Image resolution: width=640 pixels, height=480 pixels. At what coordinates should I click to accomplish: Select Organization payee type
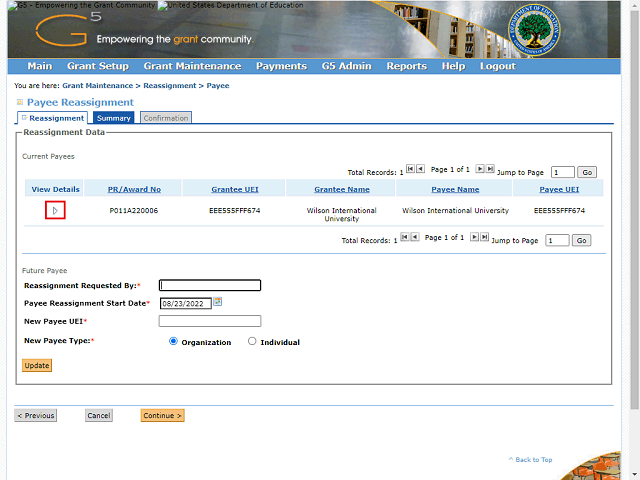pyautogui.click(x=173, y=341)
